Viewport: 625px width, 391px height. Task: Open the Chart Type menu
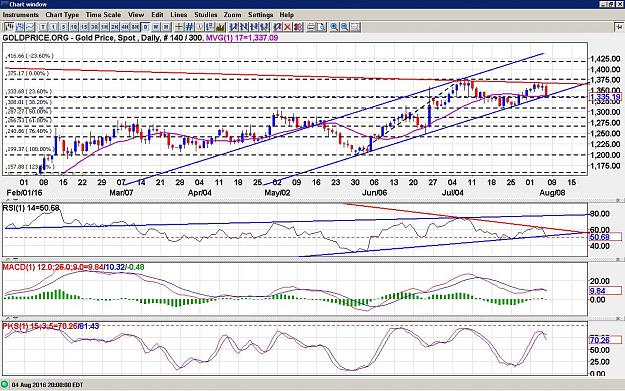click(x=62, y=15)
